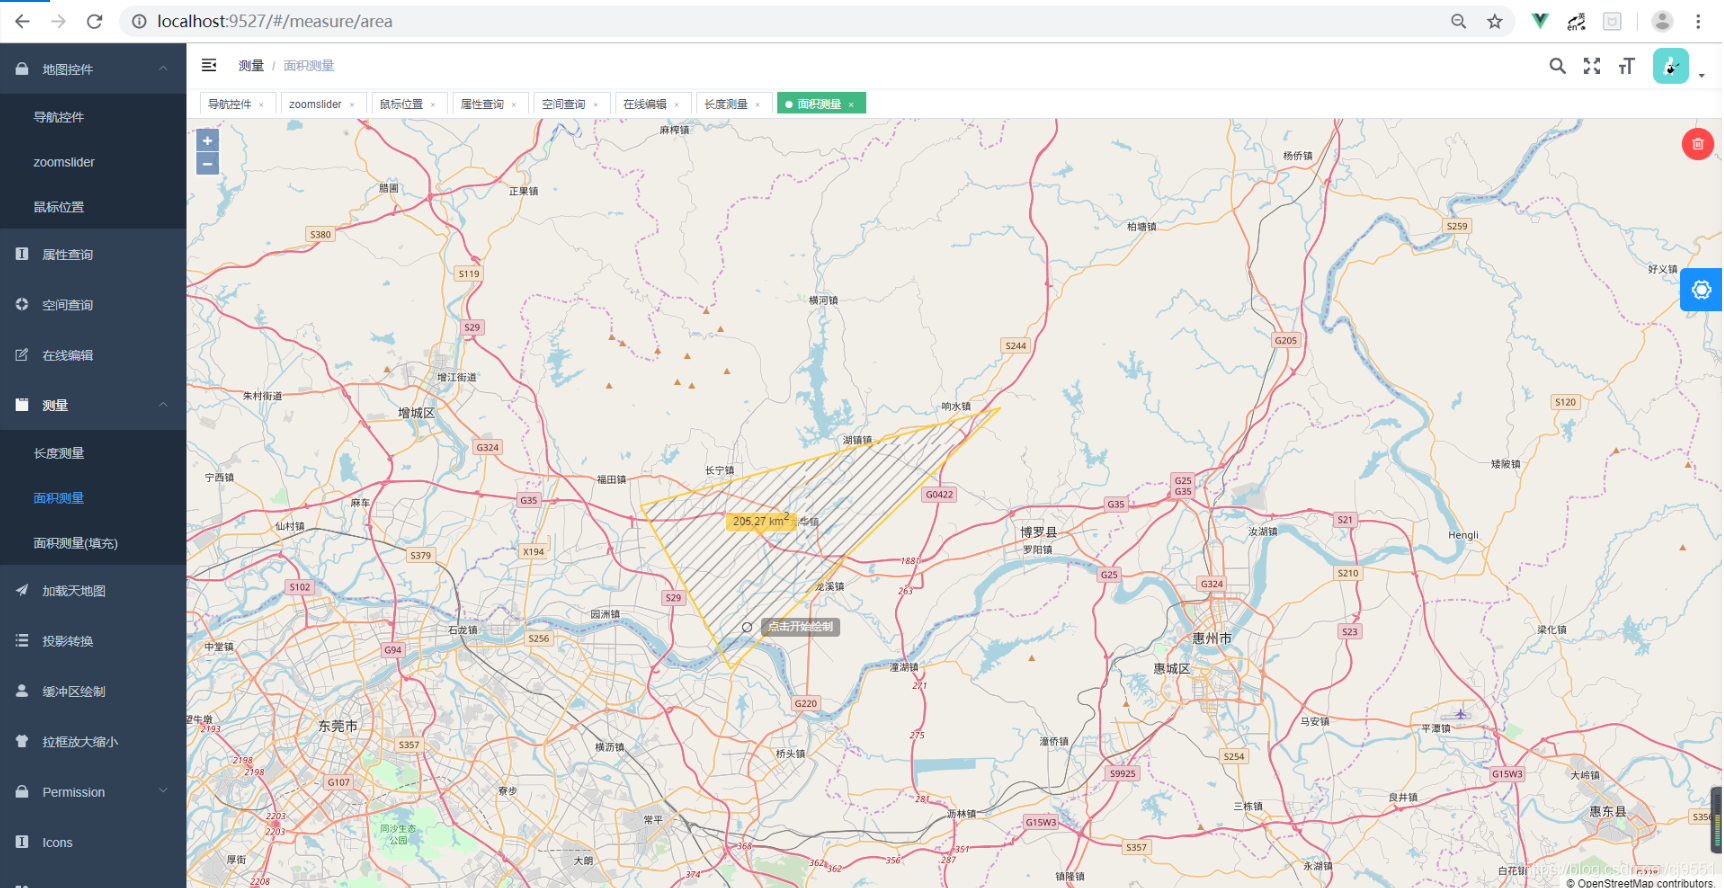The width and height of the screenshot is (1724, 888).
Task: Close the zoomslider tab
Action: (x=352, y=105)
